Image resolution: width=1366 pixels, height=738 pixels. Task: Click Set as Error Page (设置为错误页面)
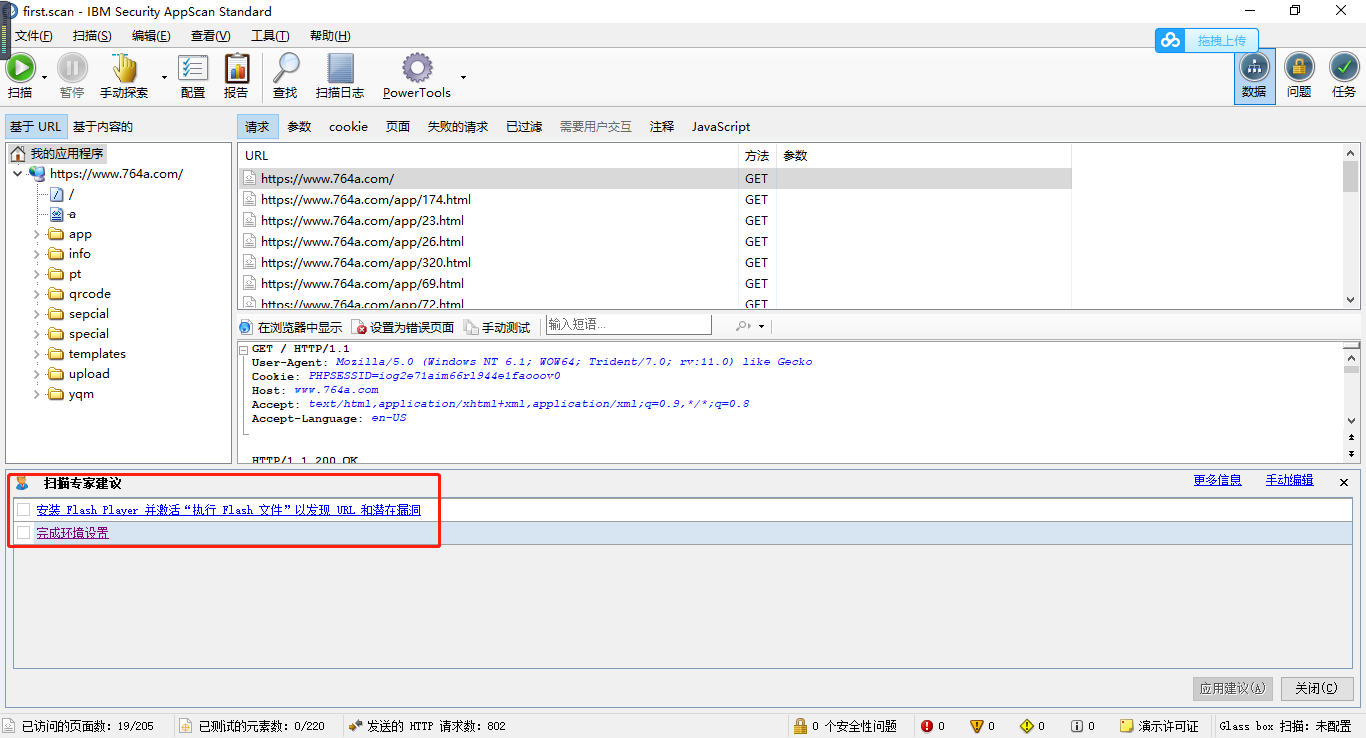(403, 327)
